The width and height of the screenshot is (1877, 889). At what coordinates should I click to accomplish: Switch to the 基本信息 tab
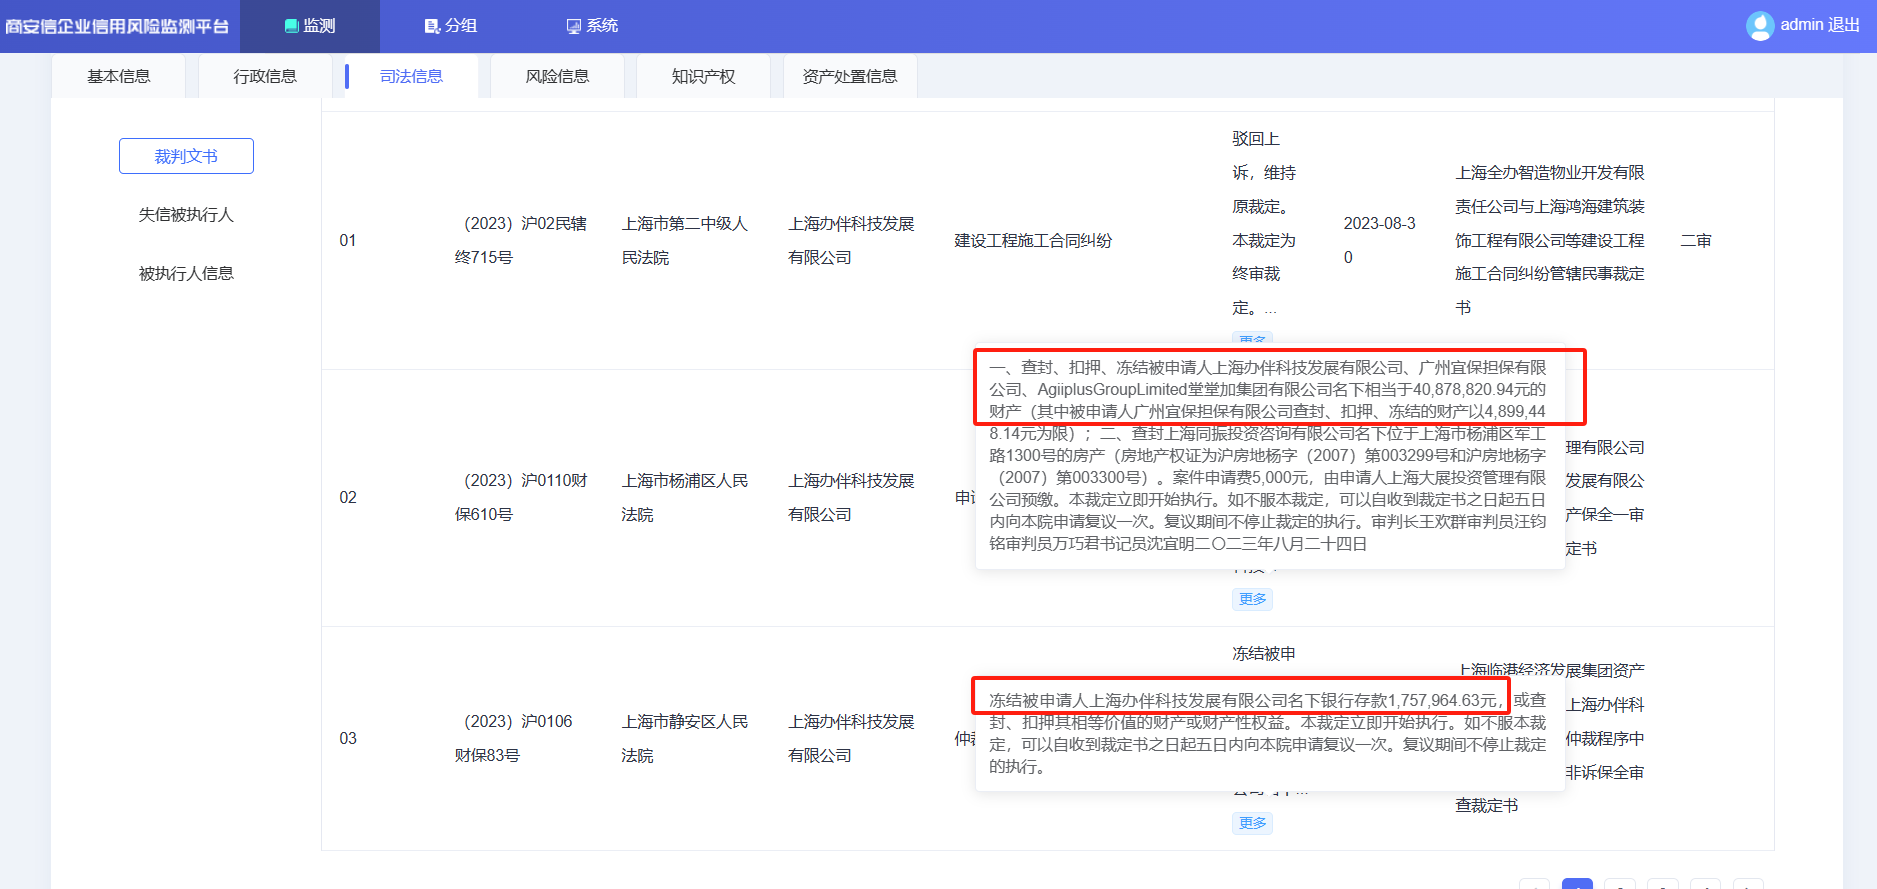119,77
